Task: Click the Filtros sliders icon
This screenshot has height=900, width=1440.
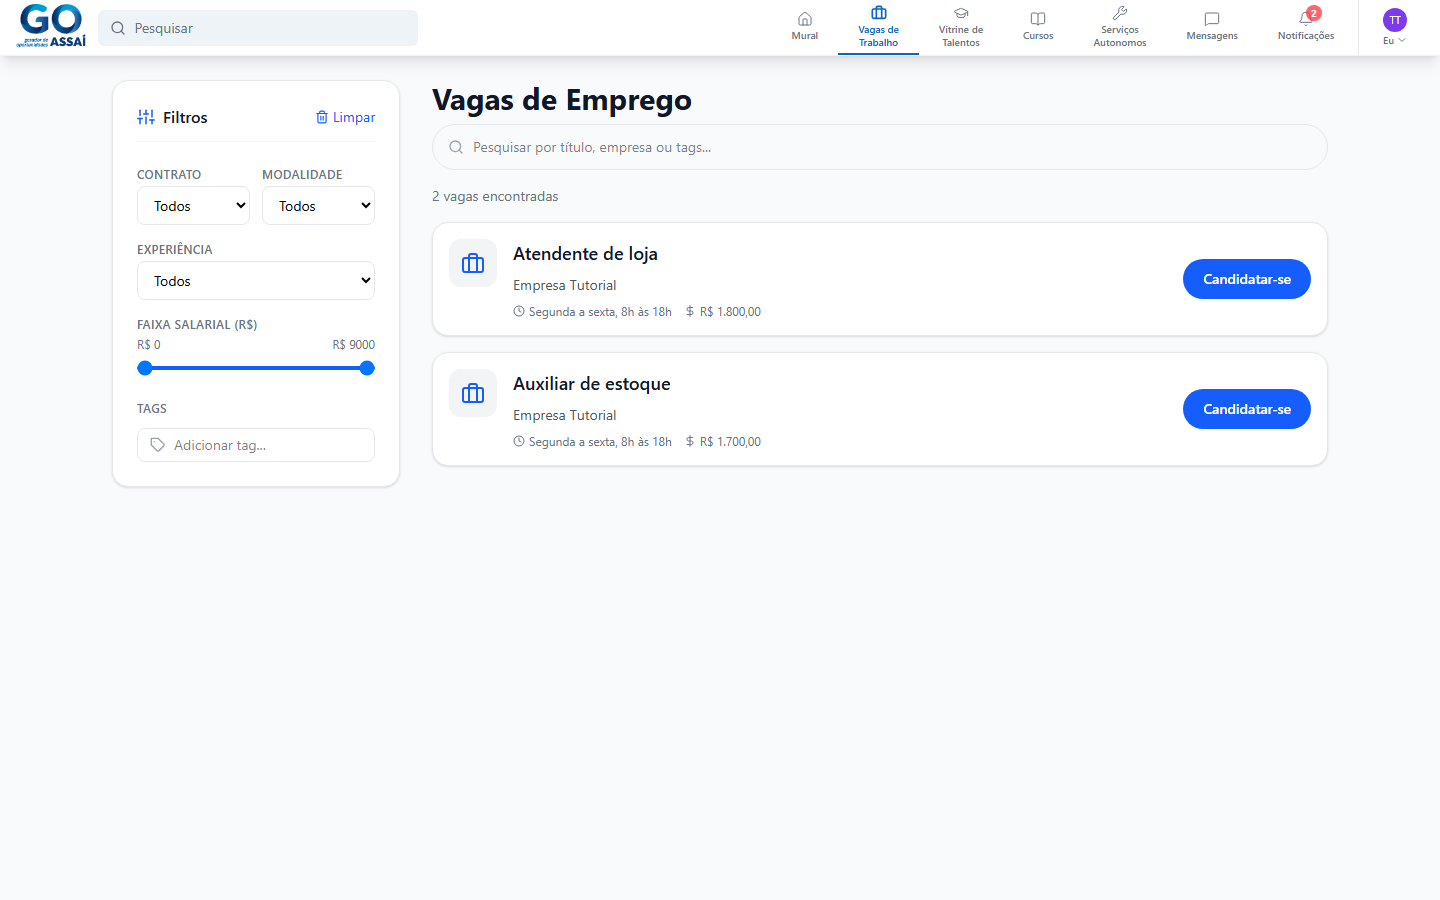Action: point(146,117)
